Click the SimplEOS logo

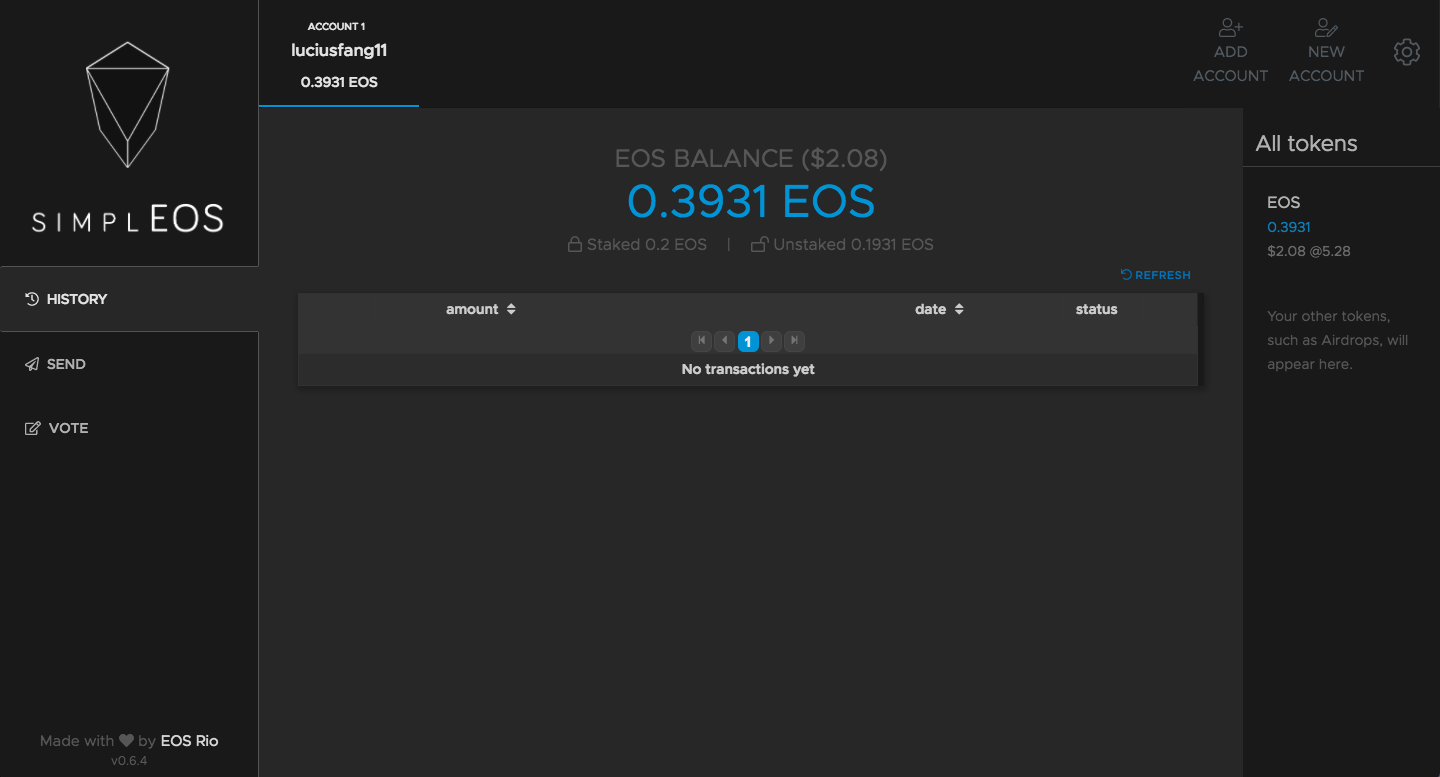click(x=128, y=135)
